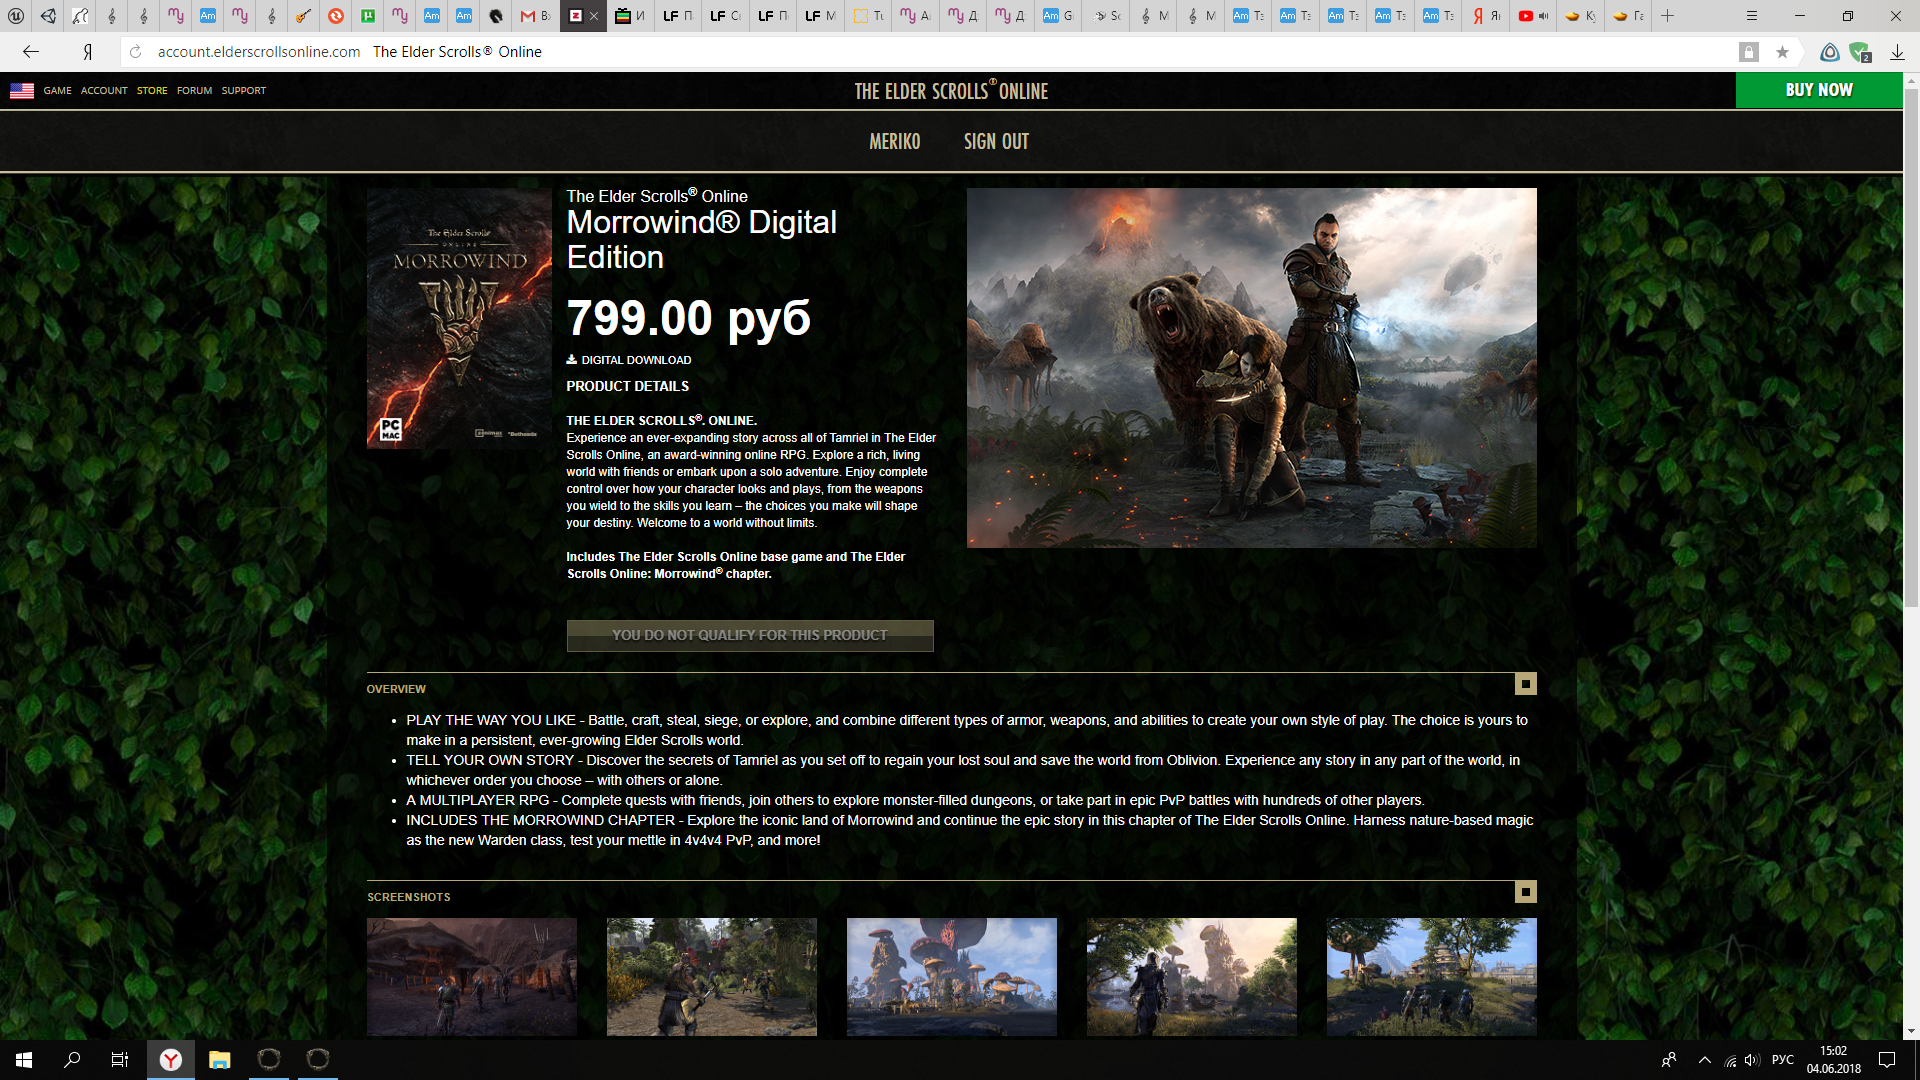The image size is (1920, 1080).
Task: Change region via the US flag icon
Action: 22,91
